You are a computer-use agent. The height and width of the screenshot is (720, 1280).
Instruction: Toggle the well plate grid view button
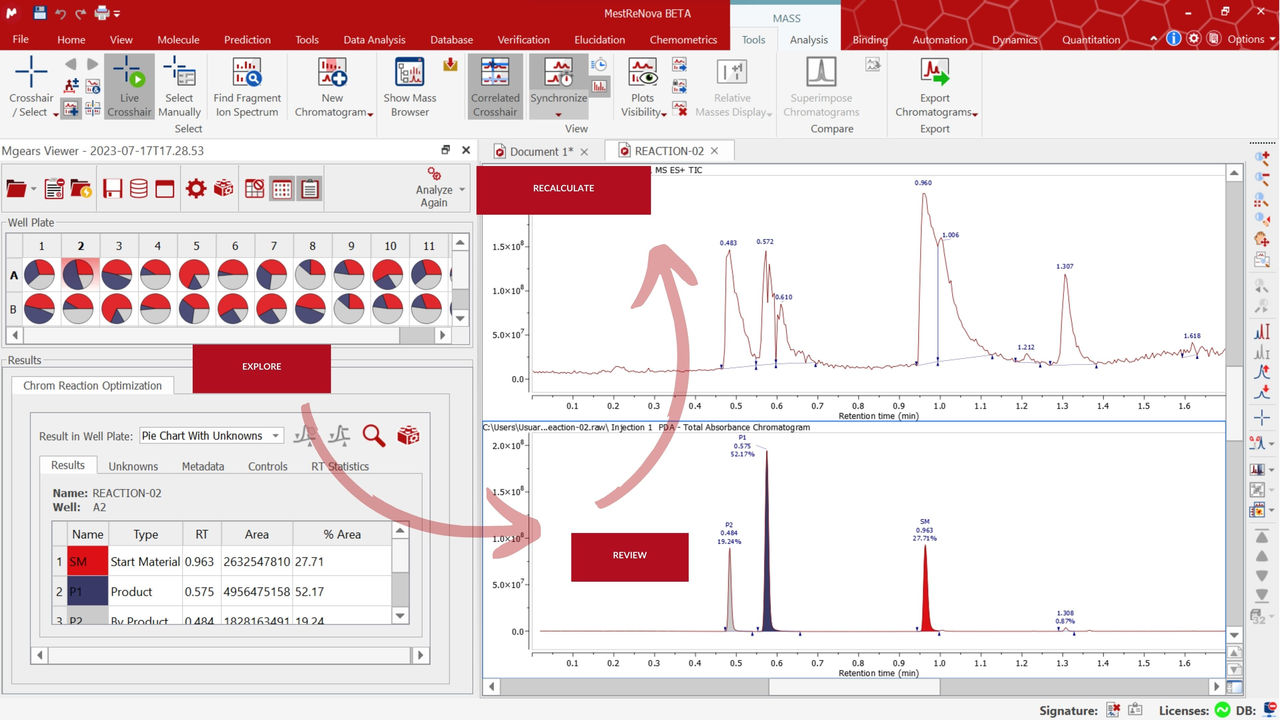tap(282, 188)
